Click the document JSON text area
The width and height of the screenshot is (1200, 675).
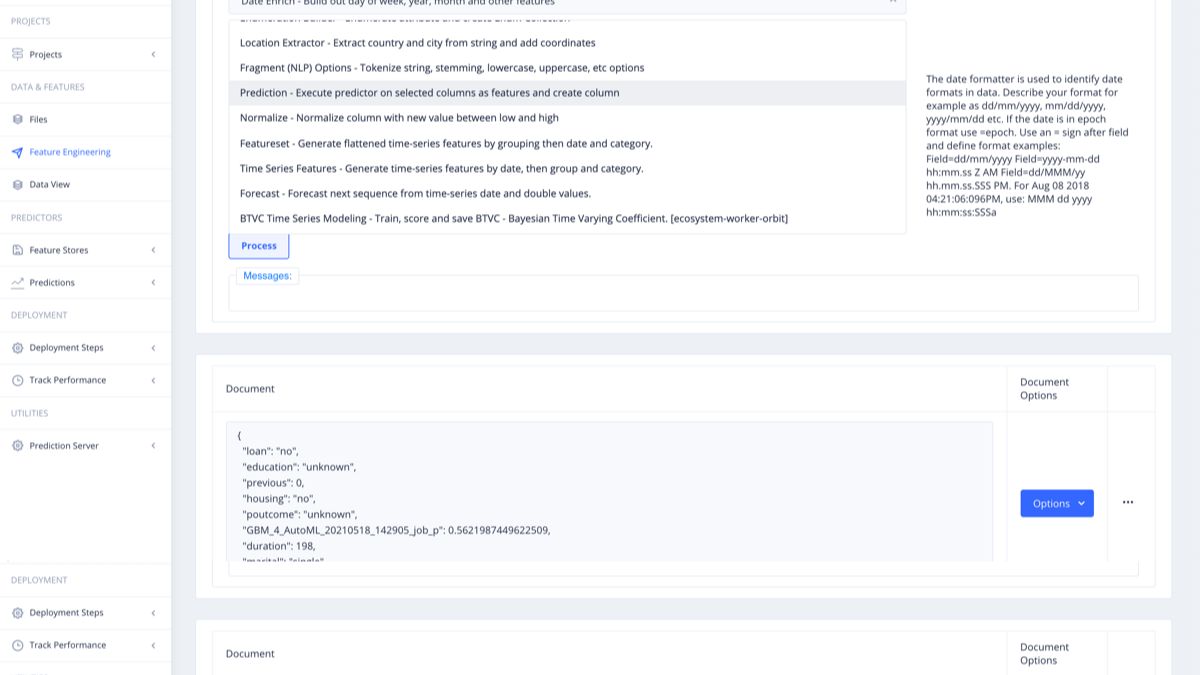[x=609, y=490]
